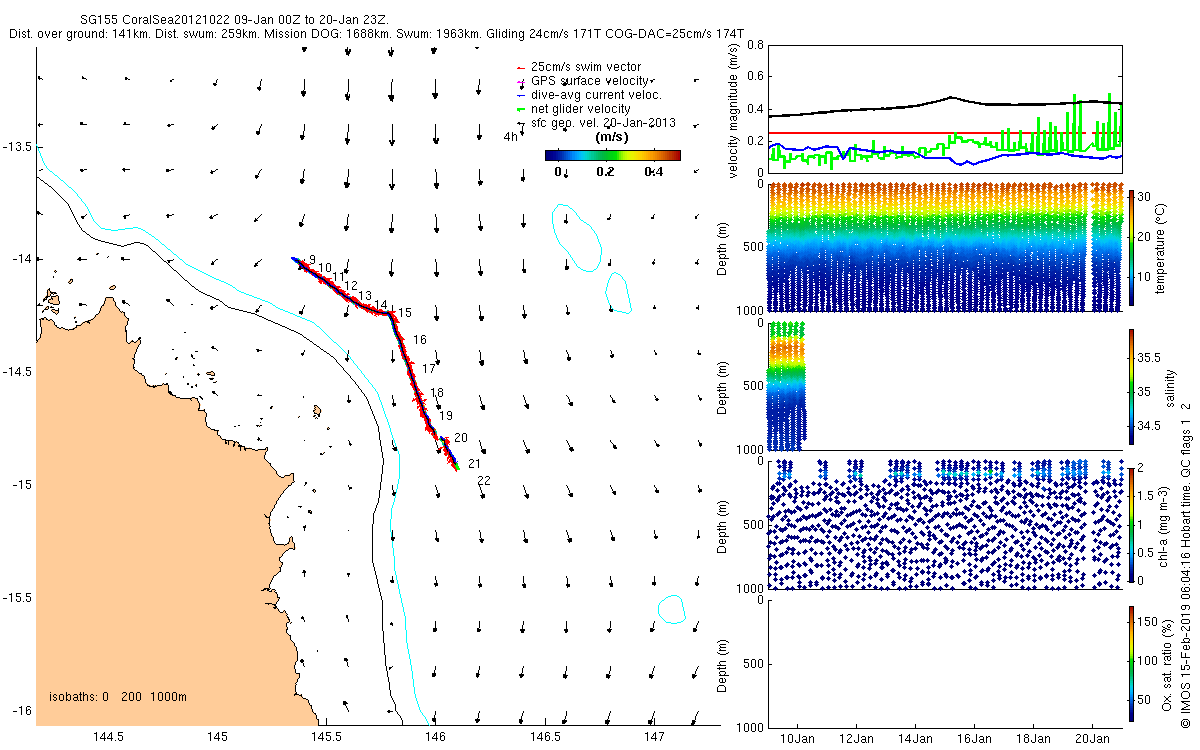Image resolution: width=1200 pixels, height=750 pixels.
Task: Click the salinity depth section plot
Action: click(x=946, y=386)
